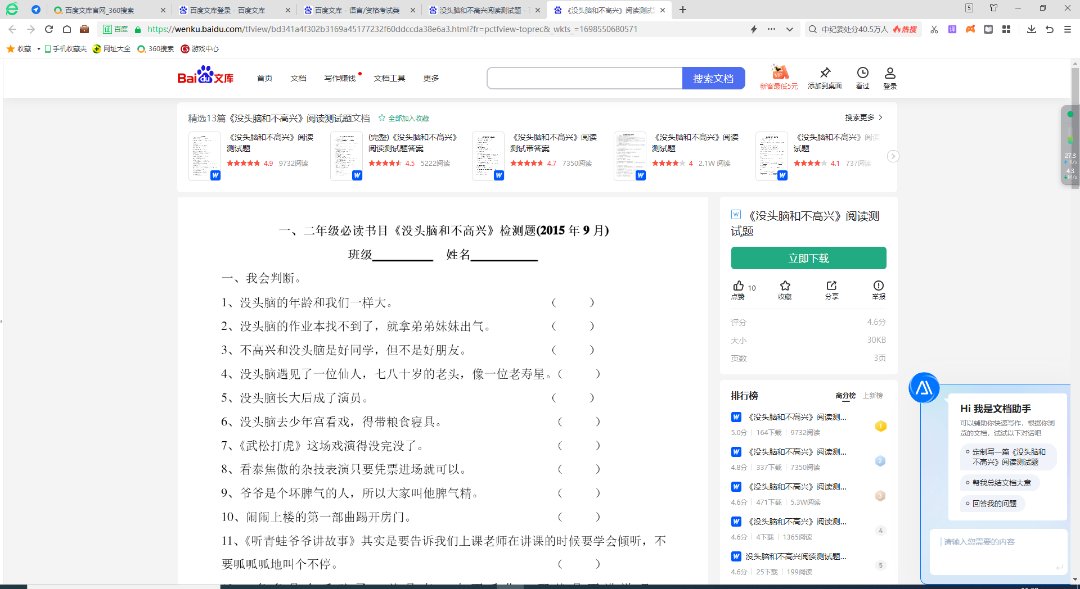
Task: Click the 举报 report icon
Action: click(x=878, y=286)
